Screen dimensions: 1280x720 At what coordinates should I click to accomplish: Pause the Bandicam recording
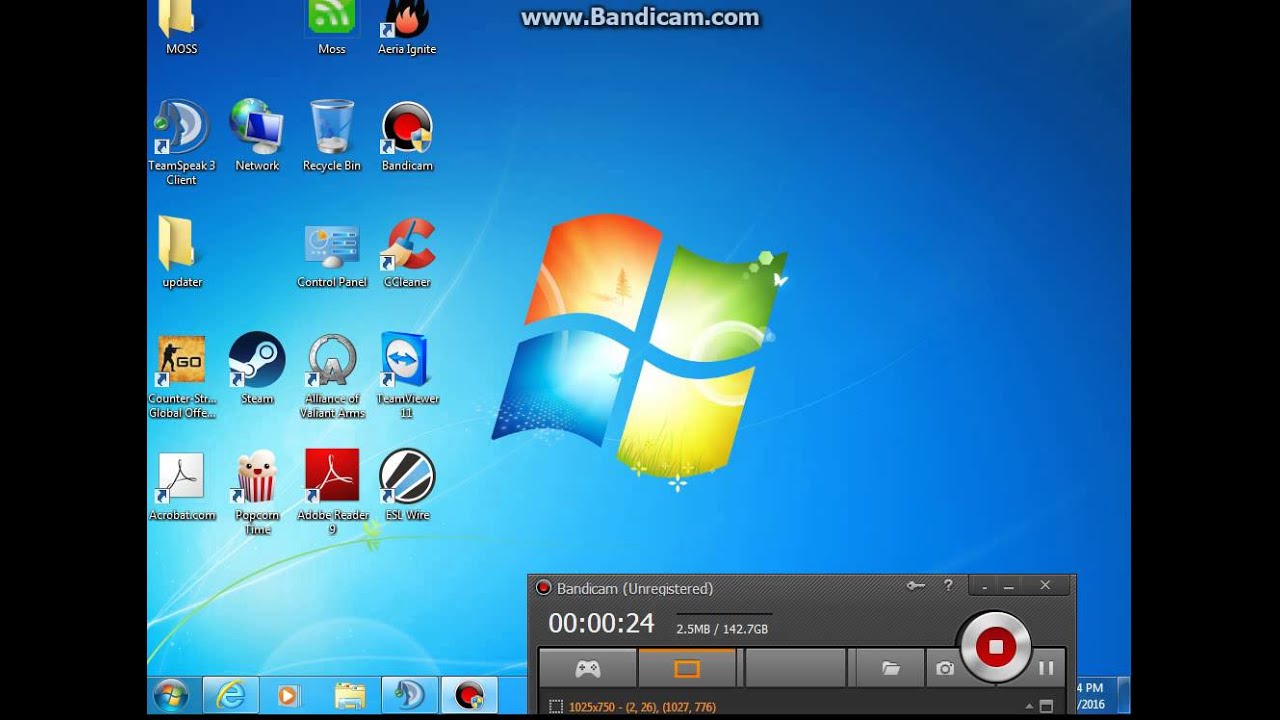pos(1046,668)
